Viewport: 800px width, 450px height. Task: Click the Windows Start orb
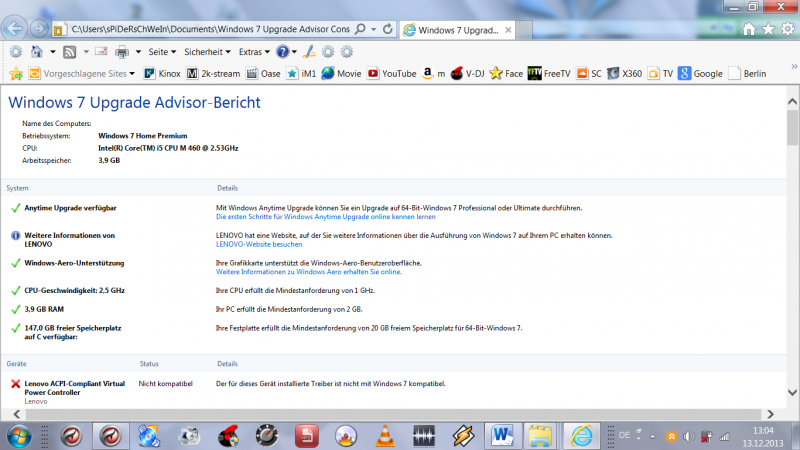coord(18,437)
